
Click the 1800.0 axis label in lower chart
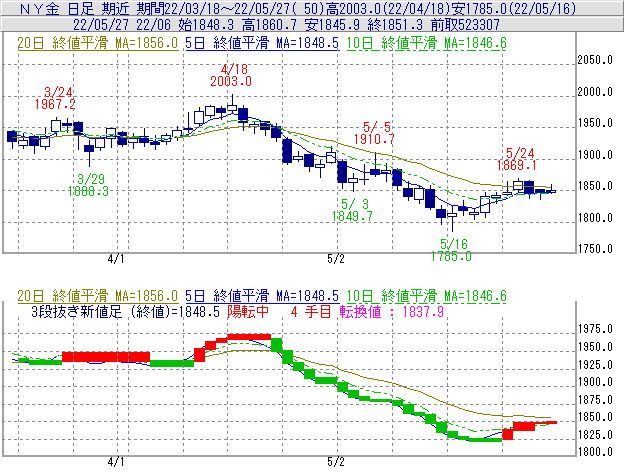595,452
